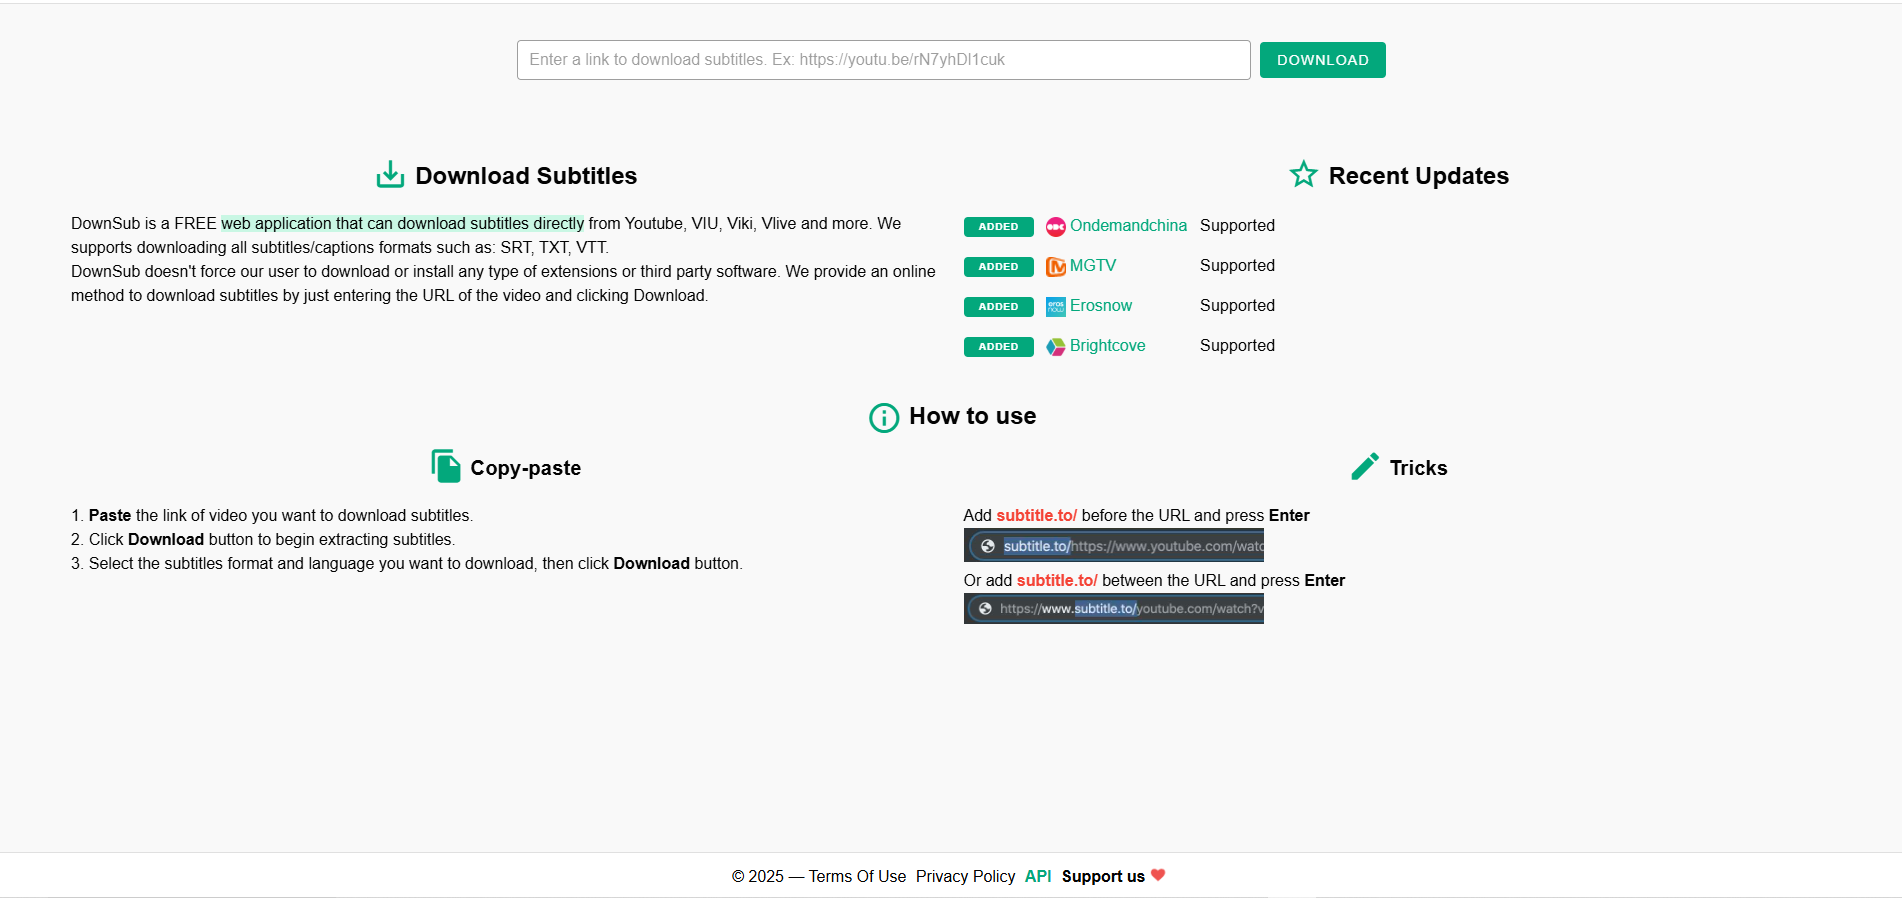Open Terms Of Use in footer
The width and height of the screenshot is (1902, 898).
pyautogui.click(x=857, y=876)
